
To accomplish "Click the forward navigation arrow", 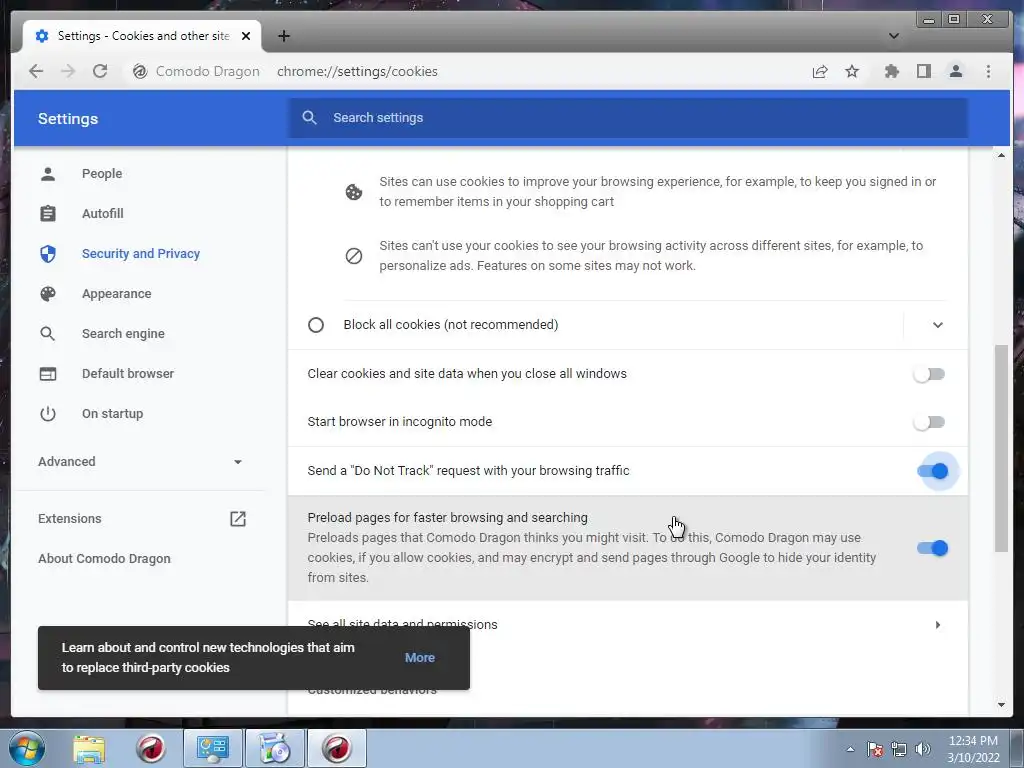I will click(68, 71).
